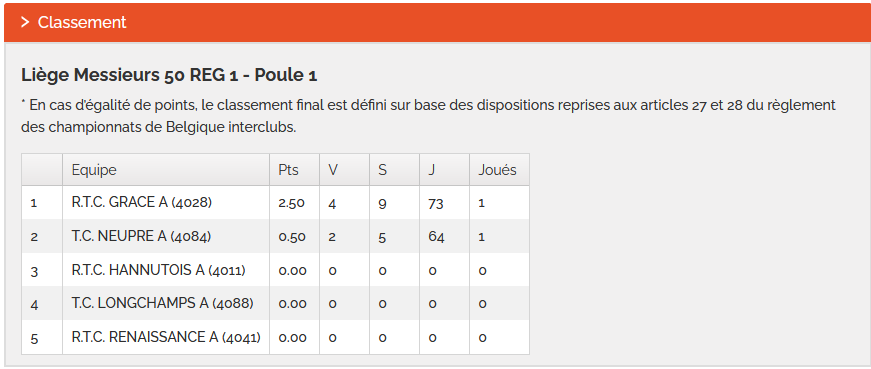Click the 2.50 points cell for GRACE
The image size is (871, 369).
292,203
